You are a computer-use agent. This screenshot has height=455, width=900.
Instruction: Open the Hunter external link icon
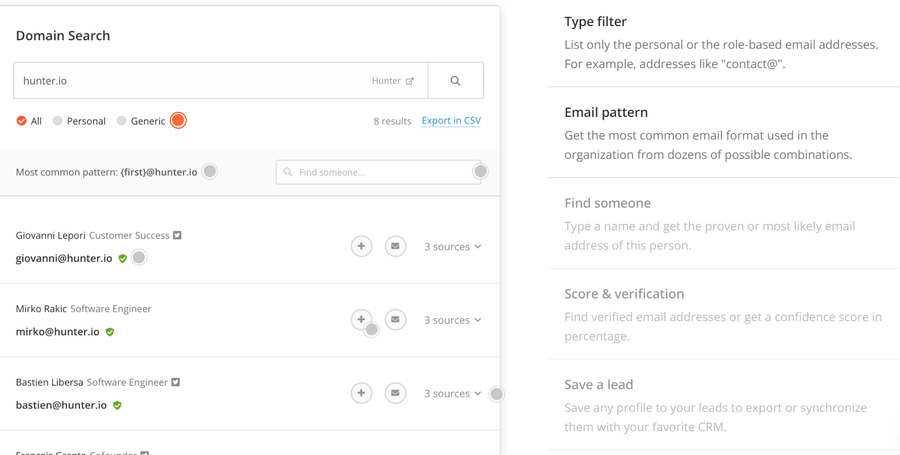point(409,81)
